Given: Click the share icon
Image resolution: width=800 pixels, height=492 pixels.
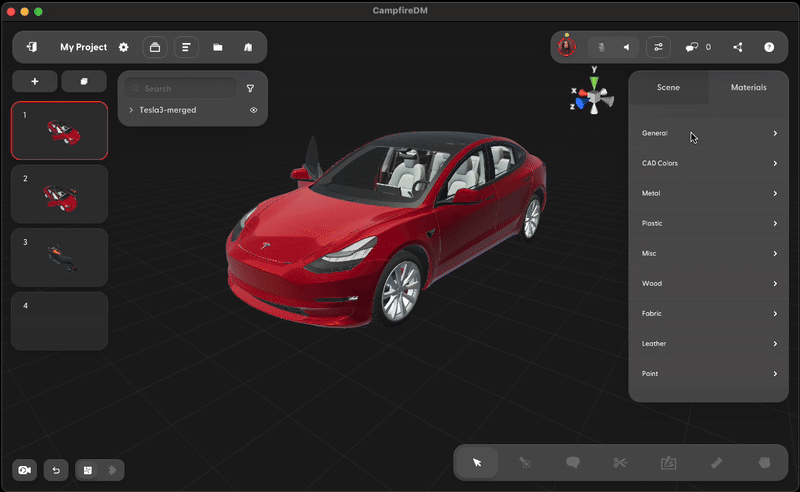Looking at the screenshot, I should tap(738, 47).
